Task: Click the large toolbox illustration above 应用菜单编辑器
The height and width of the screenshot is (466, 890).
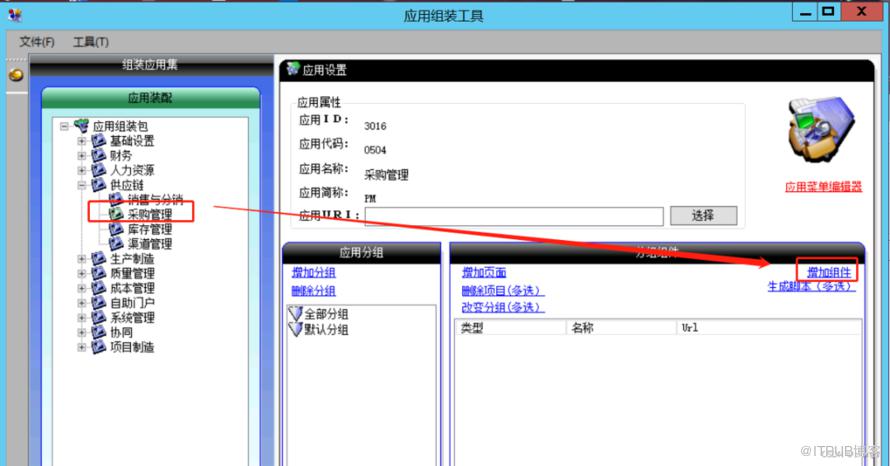Action: (x=821, y=131)
